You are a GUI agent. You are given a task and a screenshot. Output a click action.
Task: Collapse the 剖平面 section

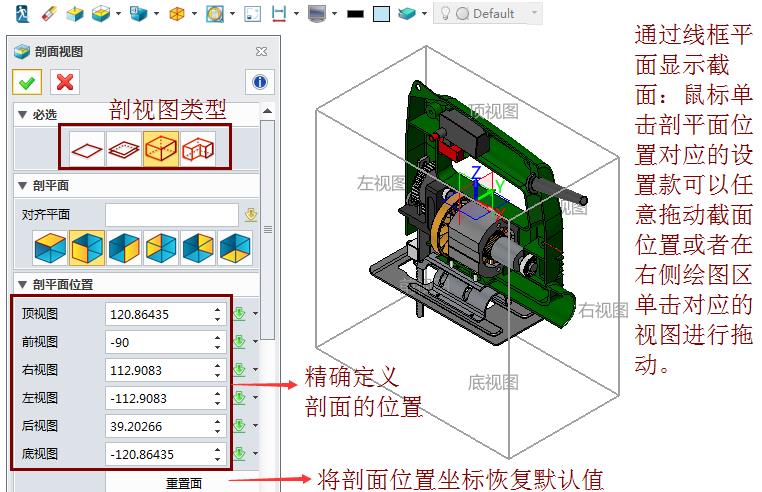(x=22, y=185)
